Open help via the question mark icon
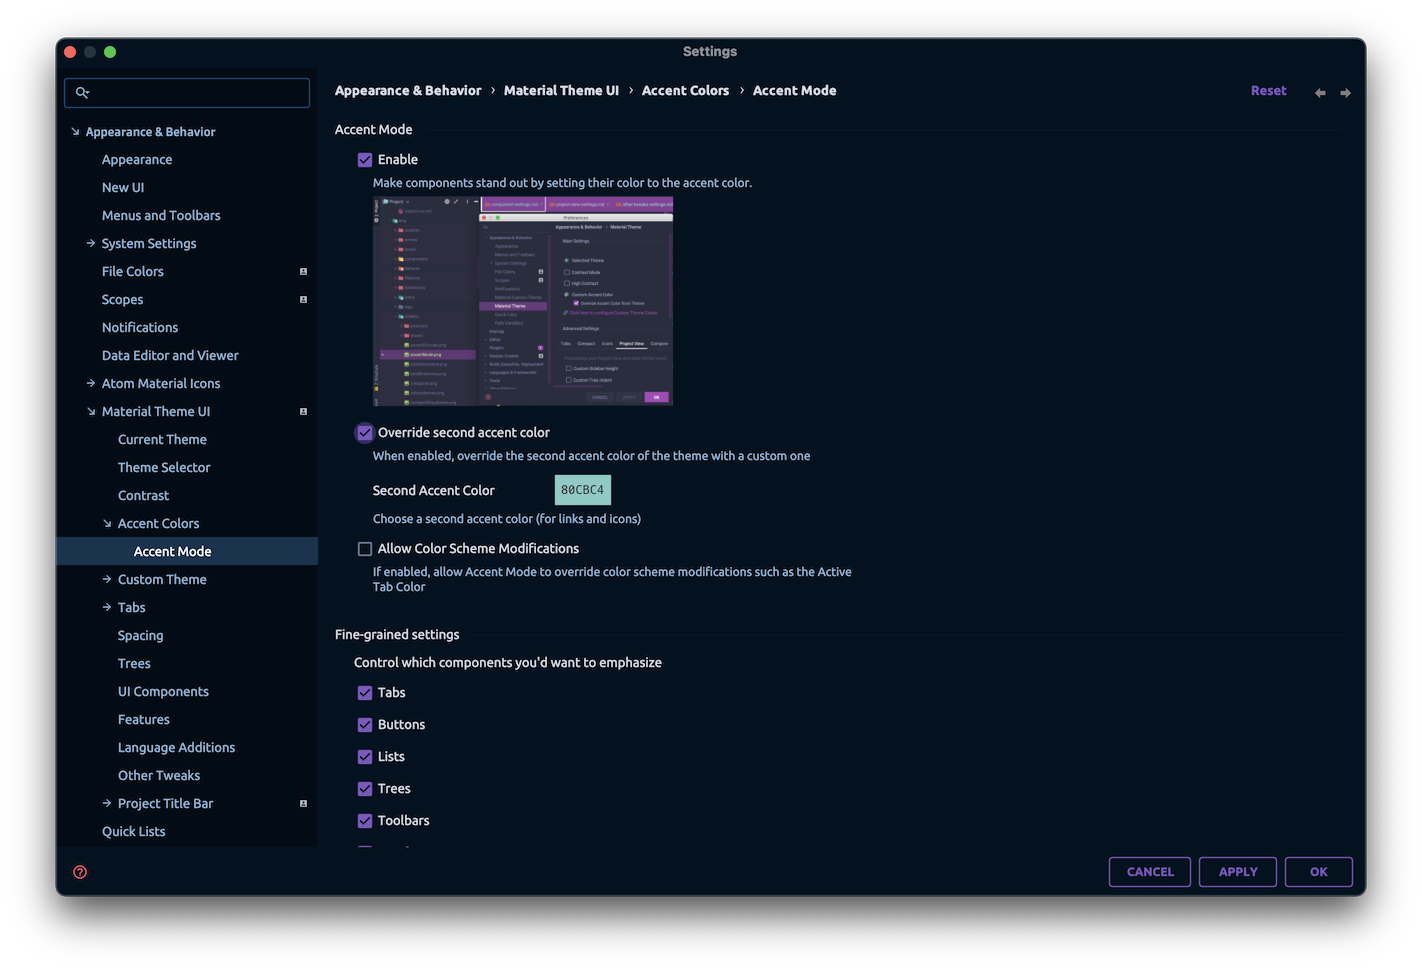Viewport: 1422px width, 970px height. coord(79,871)
